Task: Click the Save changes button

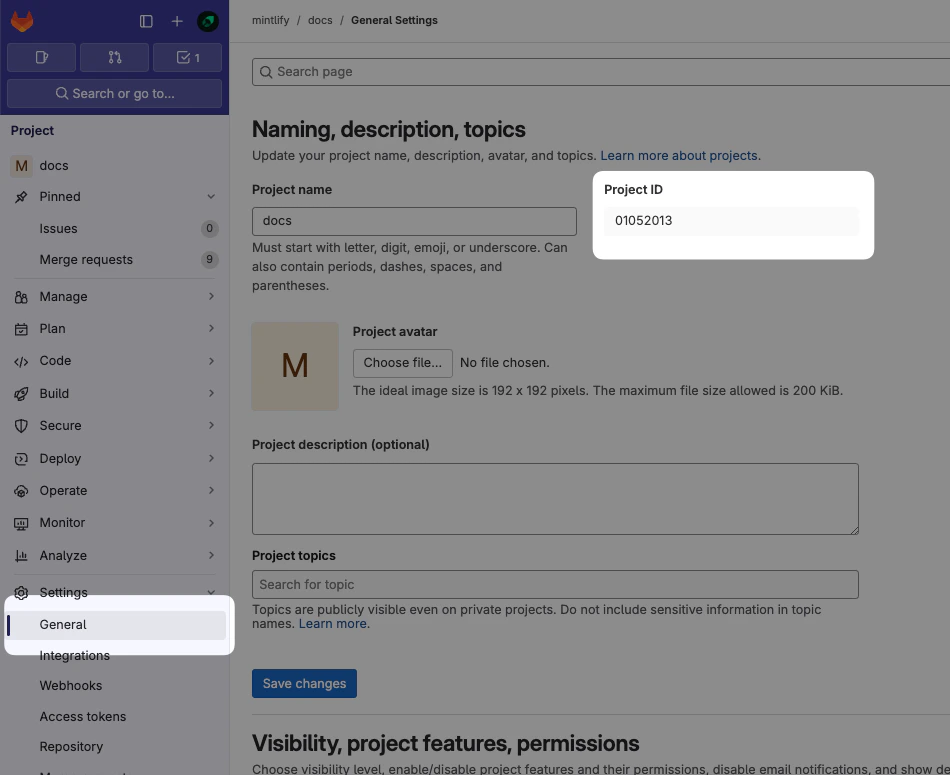Action: click(x=304, y=683)
